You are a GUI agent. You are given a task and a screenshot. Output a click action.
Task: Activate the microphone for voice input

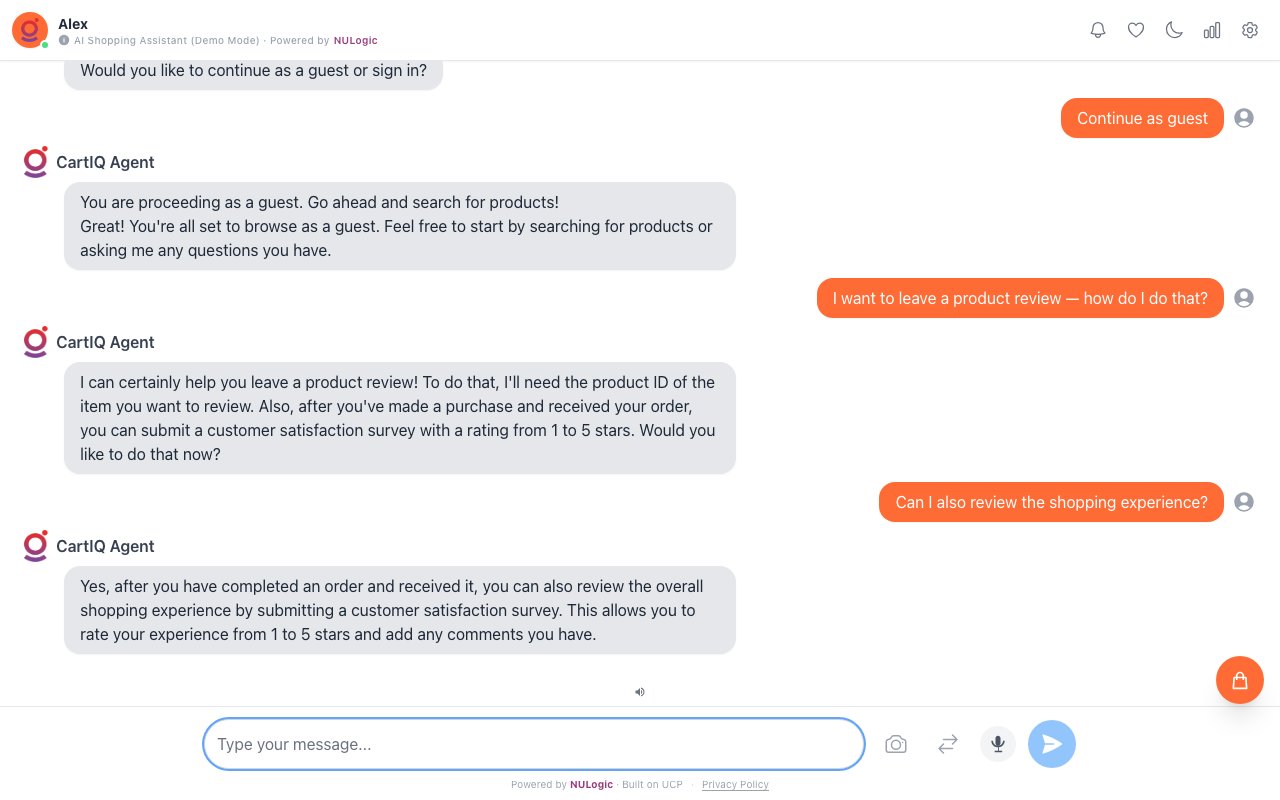coord(997,744)
